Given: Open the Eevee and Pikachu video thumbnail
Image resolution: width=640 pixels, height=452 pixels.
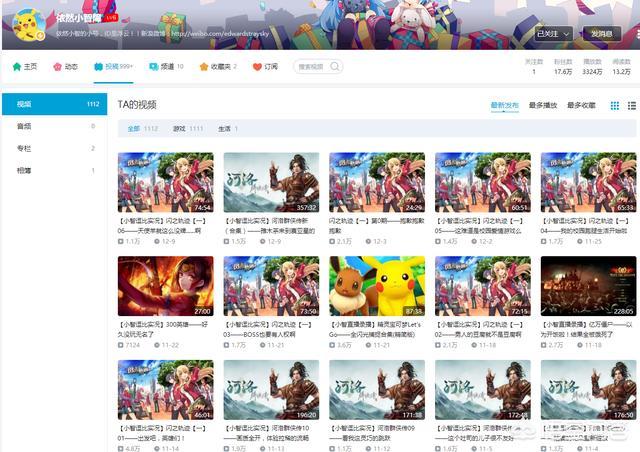Looking at the screenshot, I should click(377, 286).
